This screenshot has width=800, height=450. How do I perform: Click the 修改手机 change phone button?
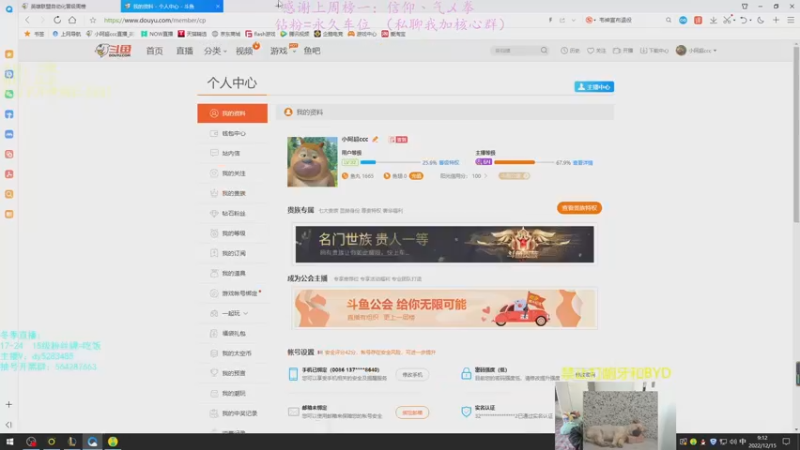(412, 374)
